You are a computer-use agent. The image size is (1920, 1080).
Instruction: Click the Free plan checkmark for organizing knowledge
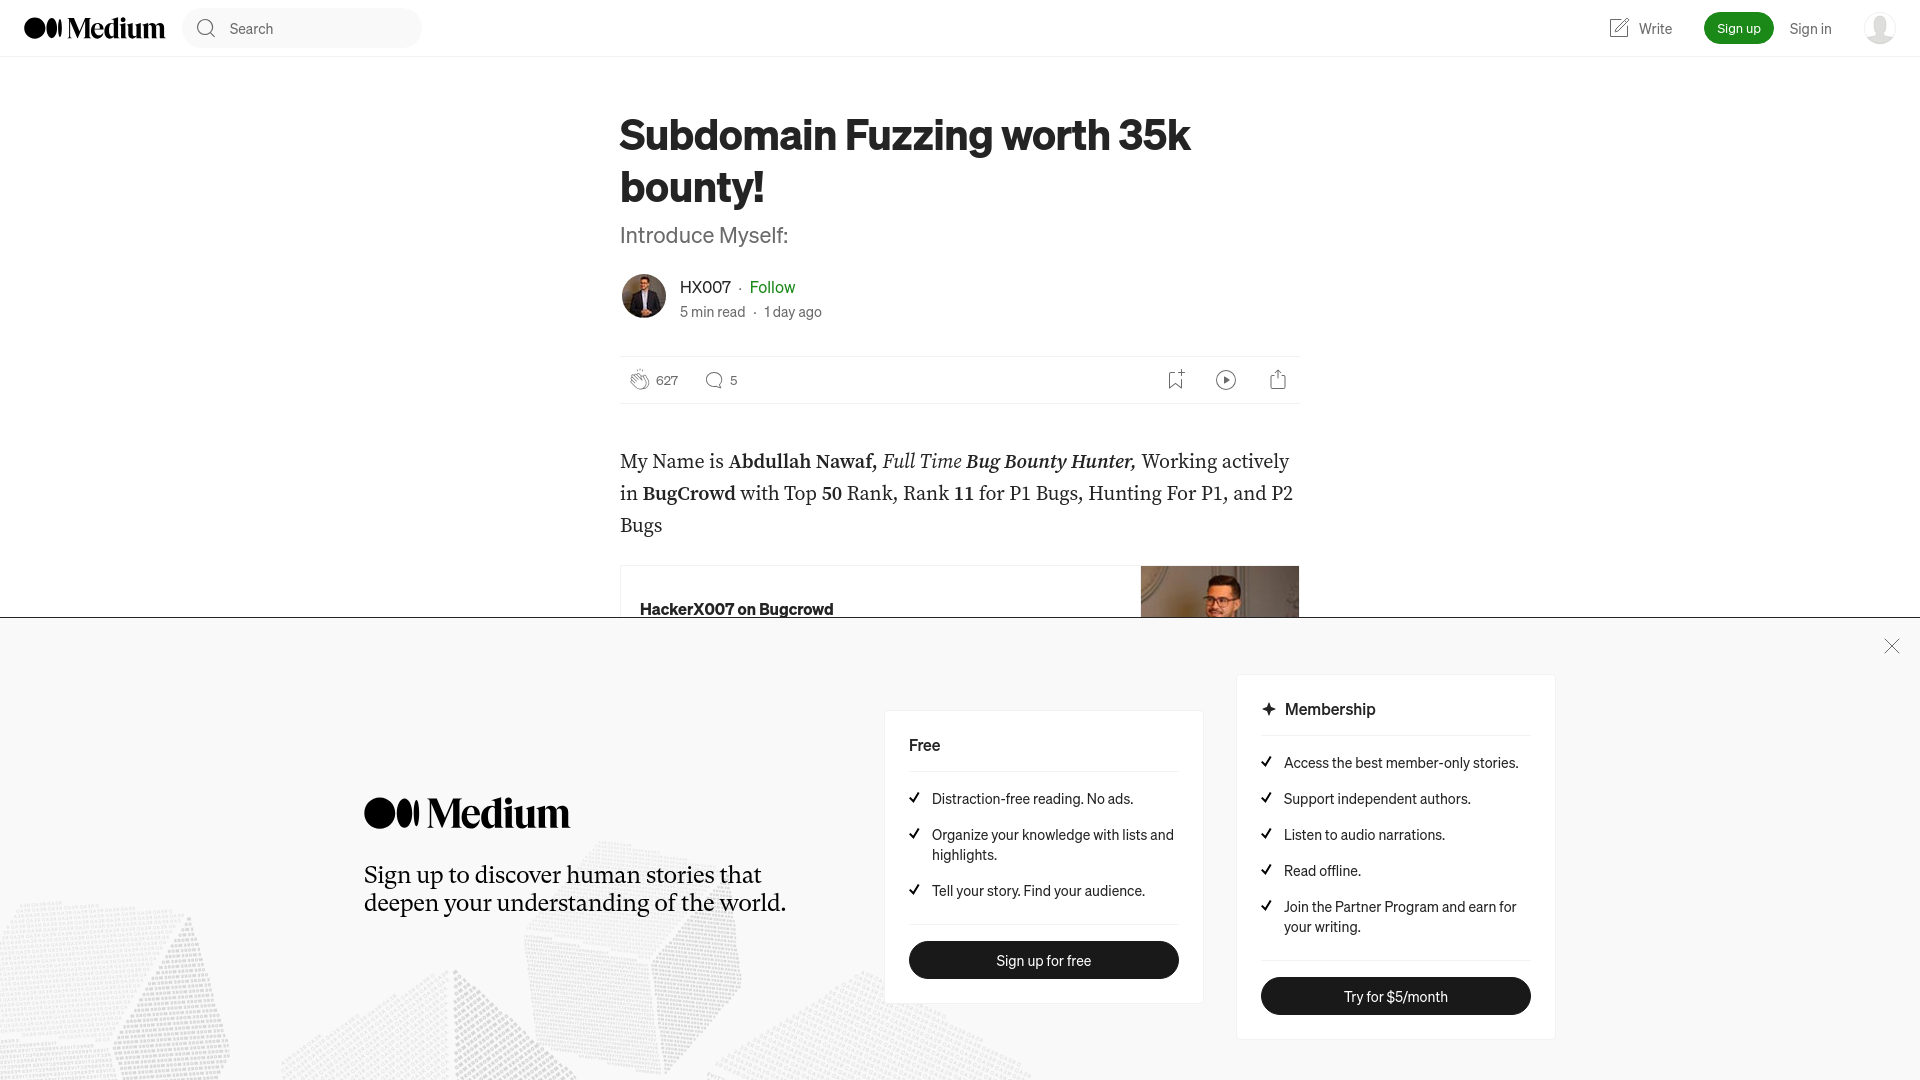[x=915, y=833]
